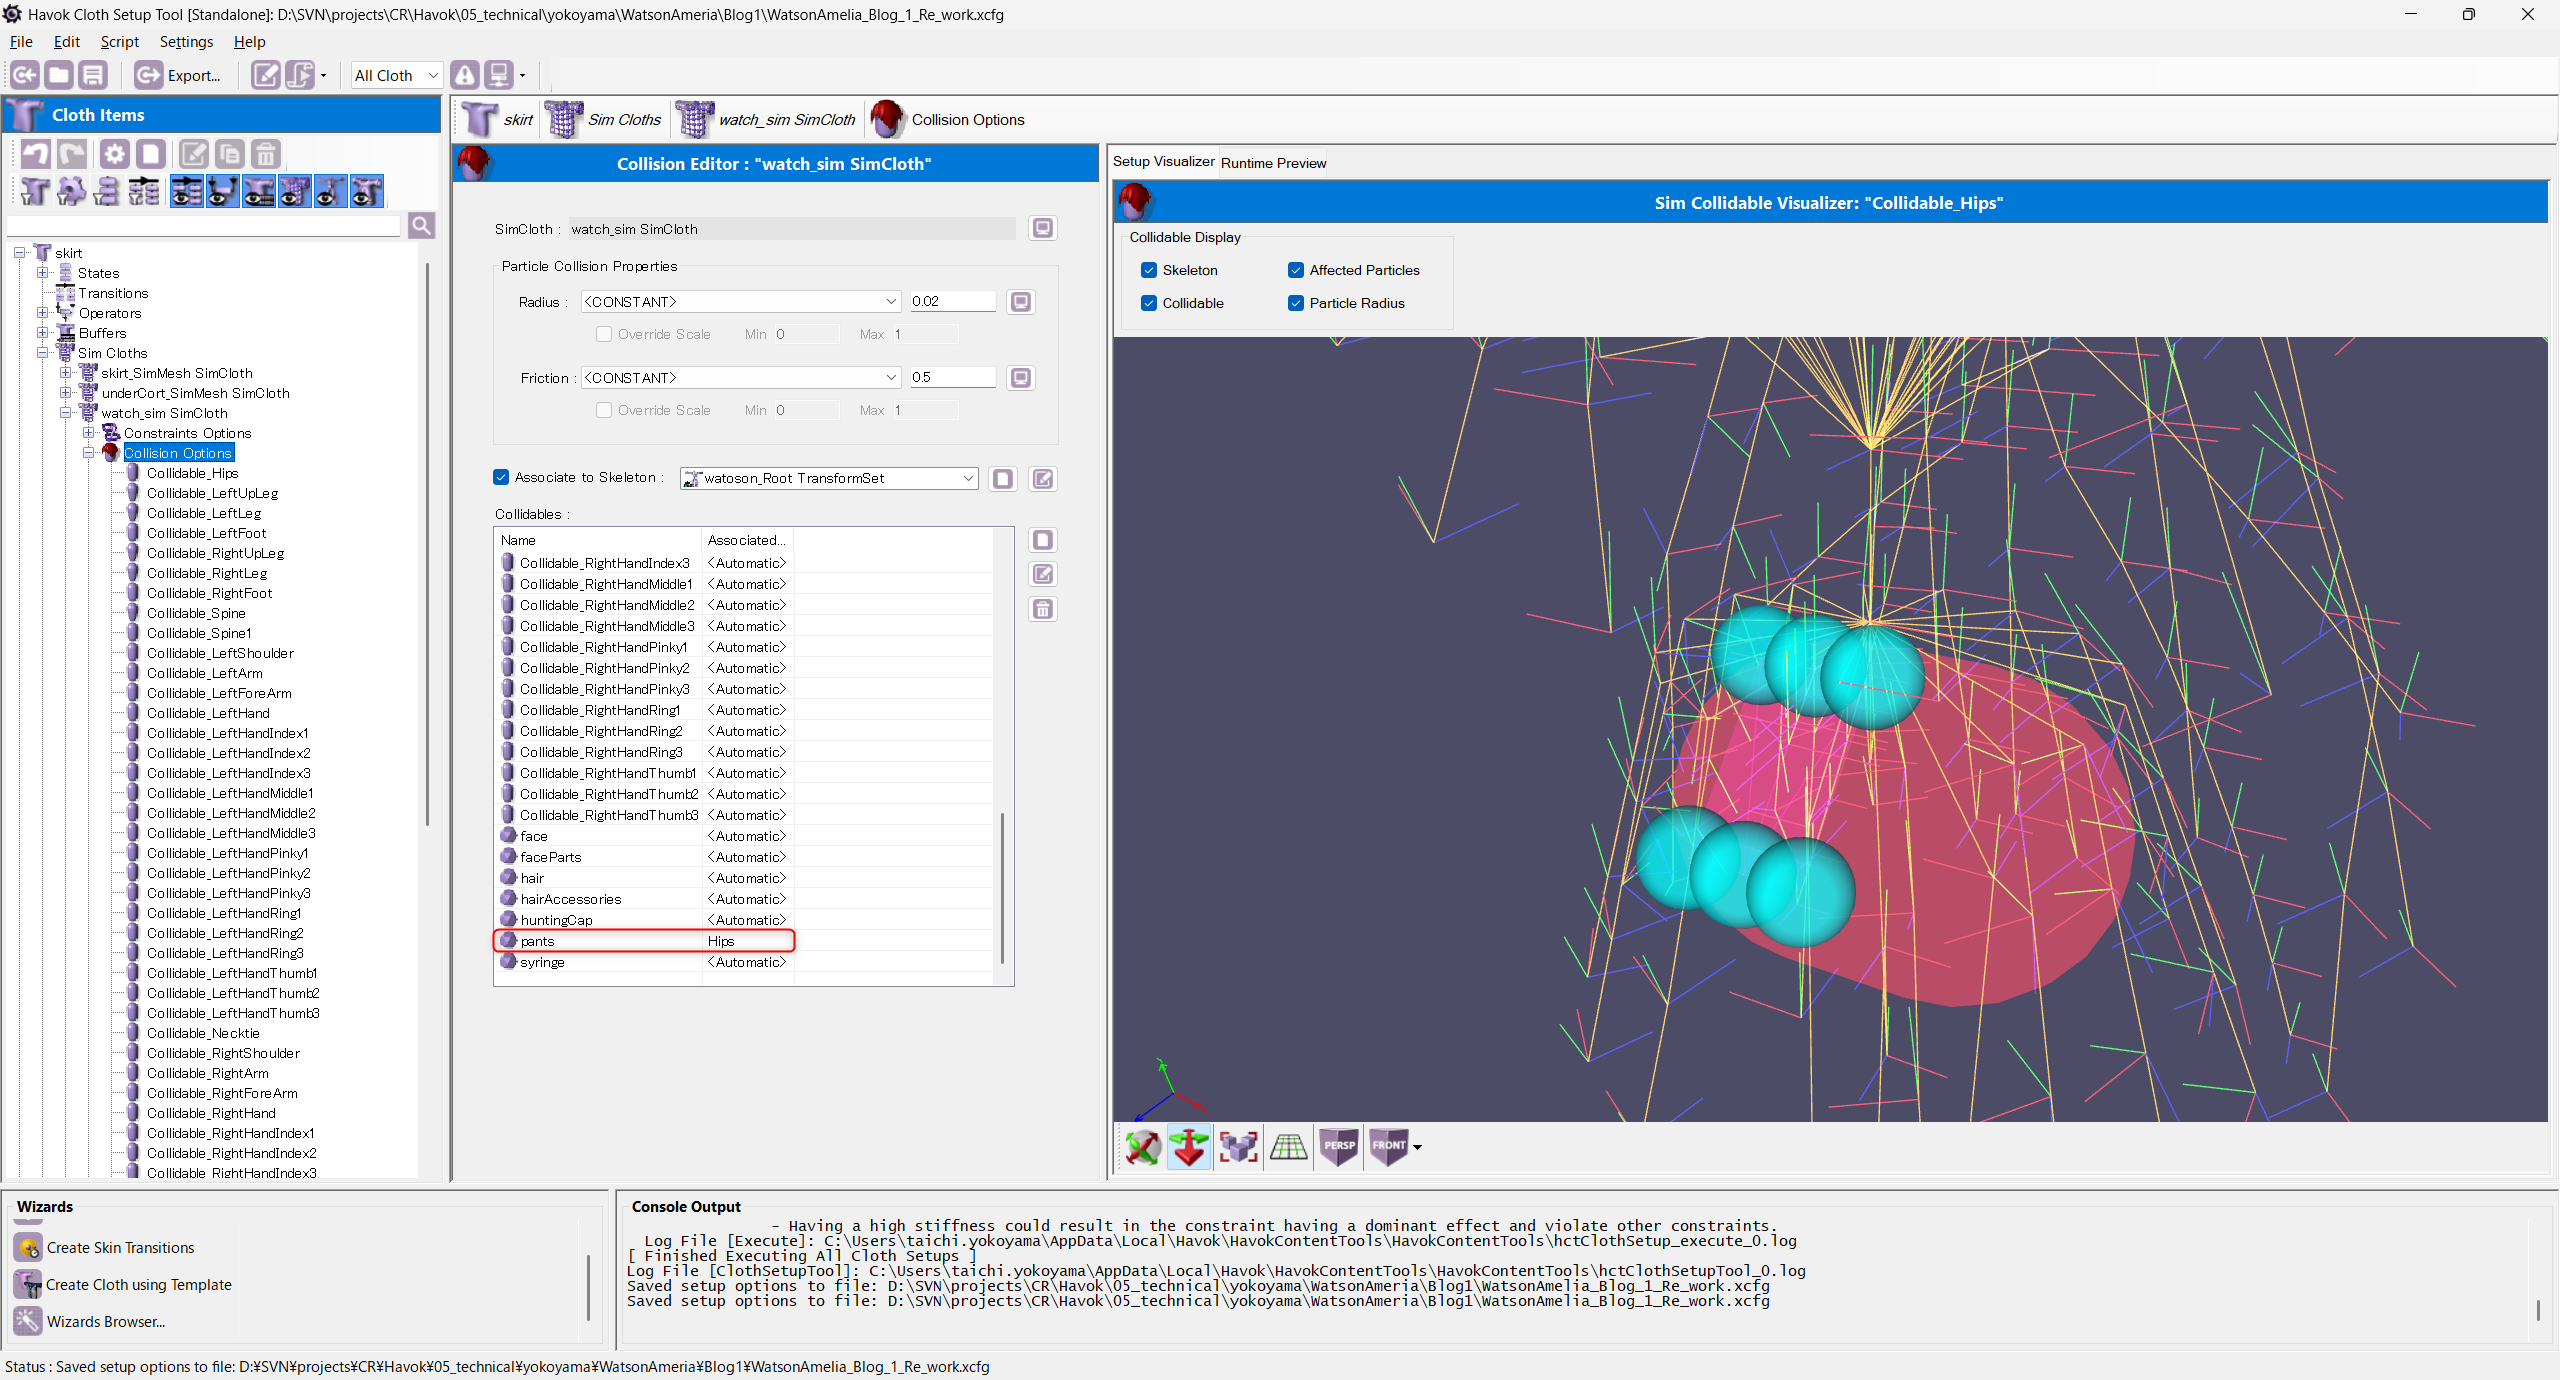2560x1380 pixels.
Task: Click the gear filter icon in Cloth Items
Action: (x=71, y=191)
